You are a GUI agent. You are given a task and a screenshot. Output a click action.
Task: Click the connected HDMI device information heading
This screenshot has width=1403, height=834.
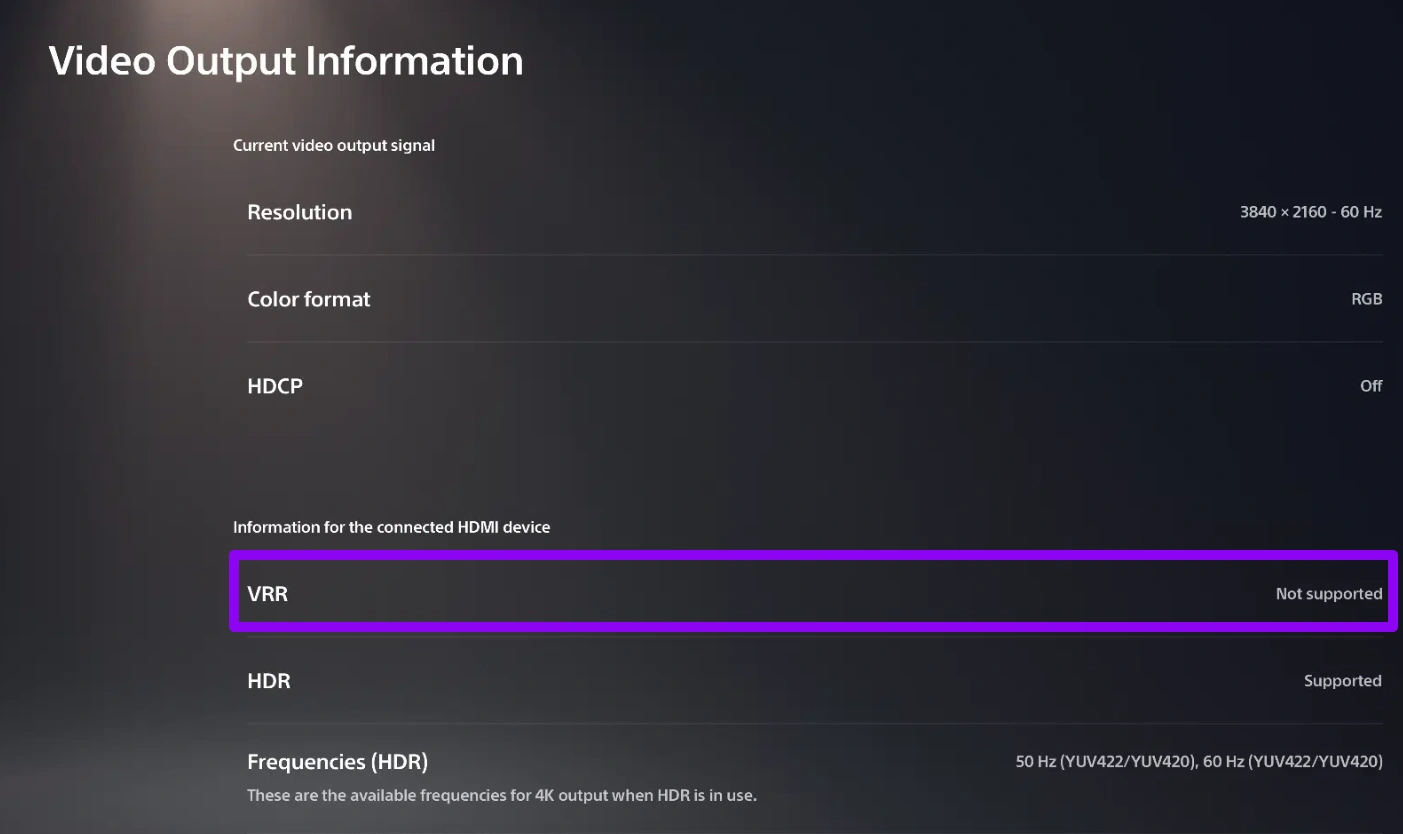click(x=391, y=527)
